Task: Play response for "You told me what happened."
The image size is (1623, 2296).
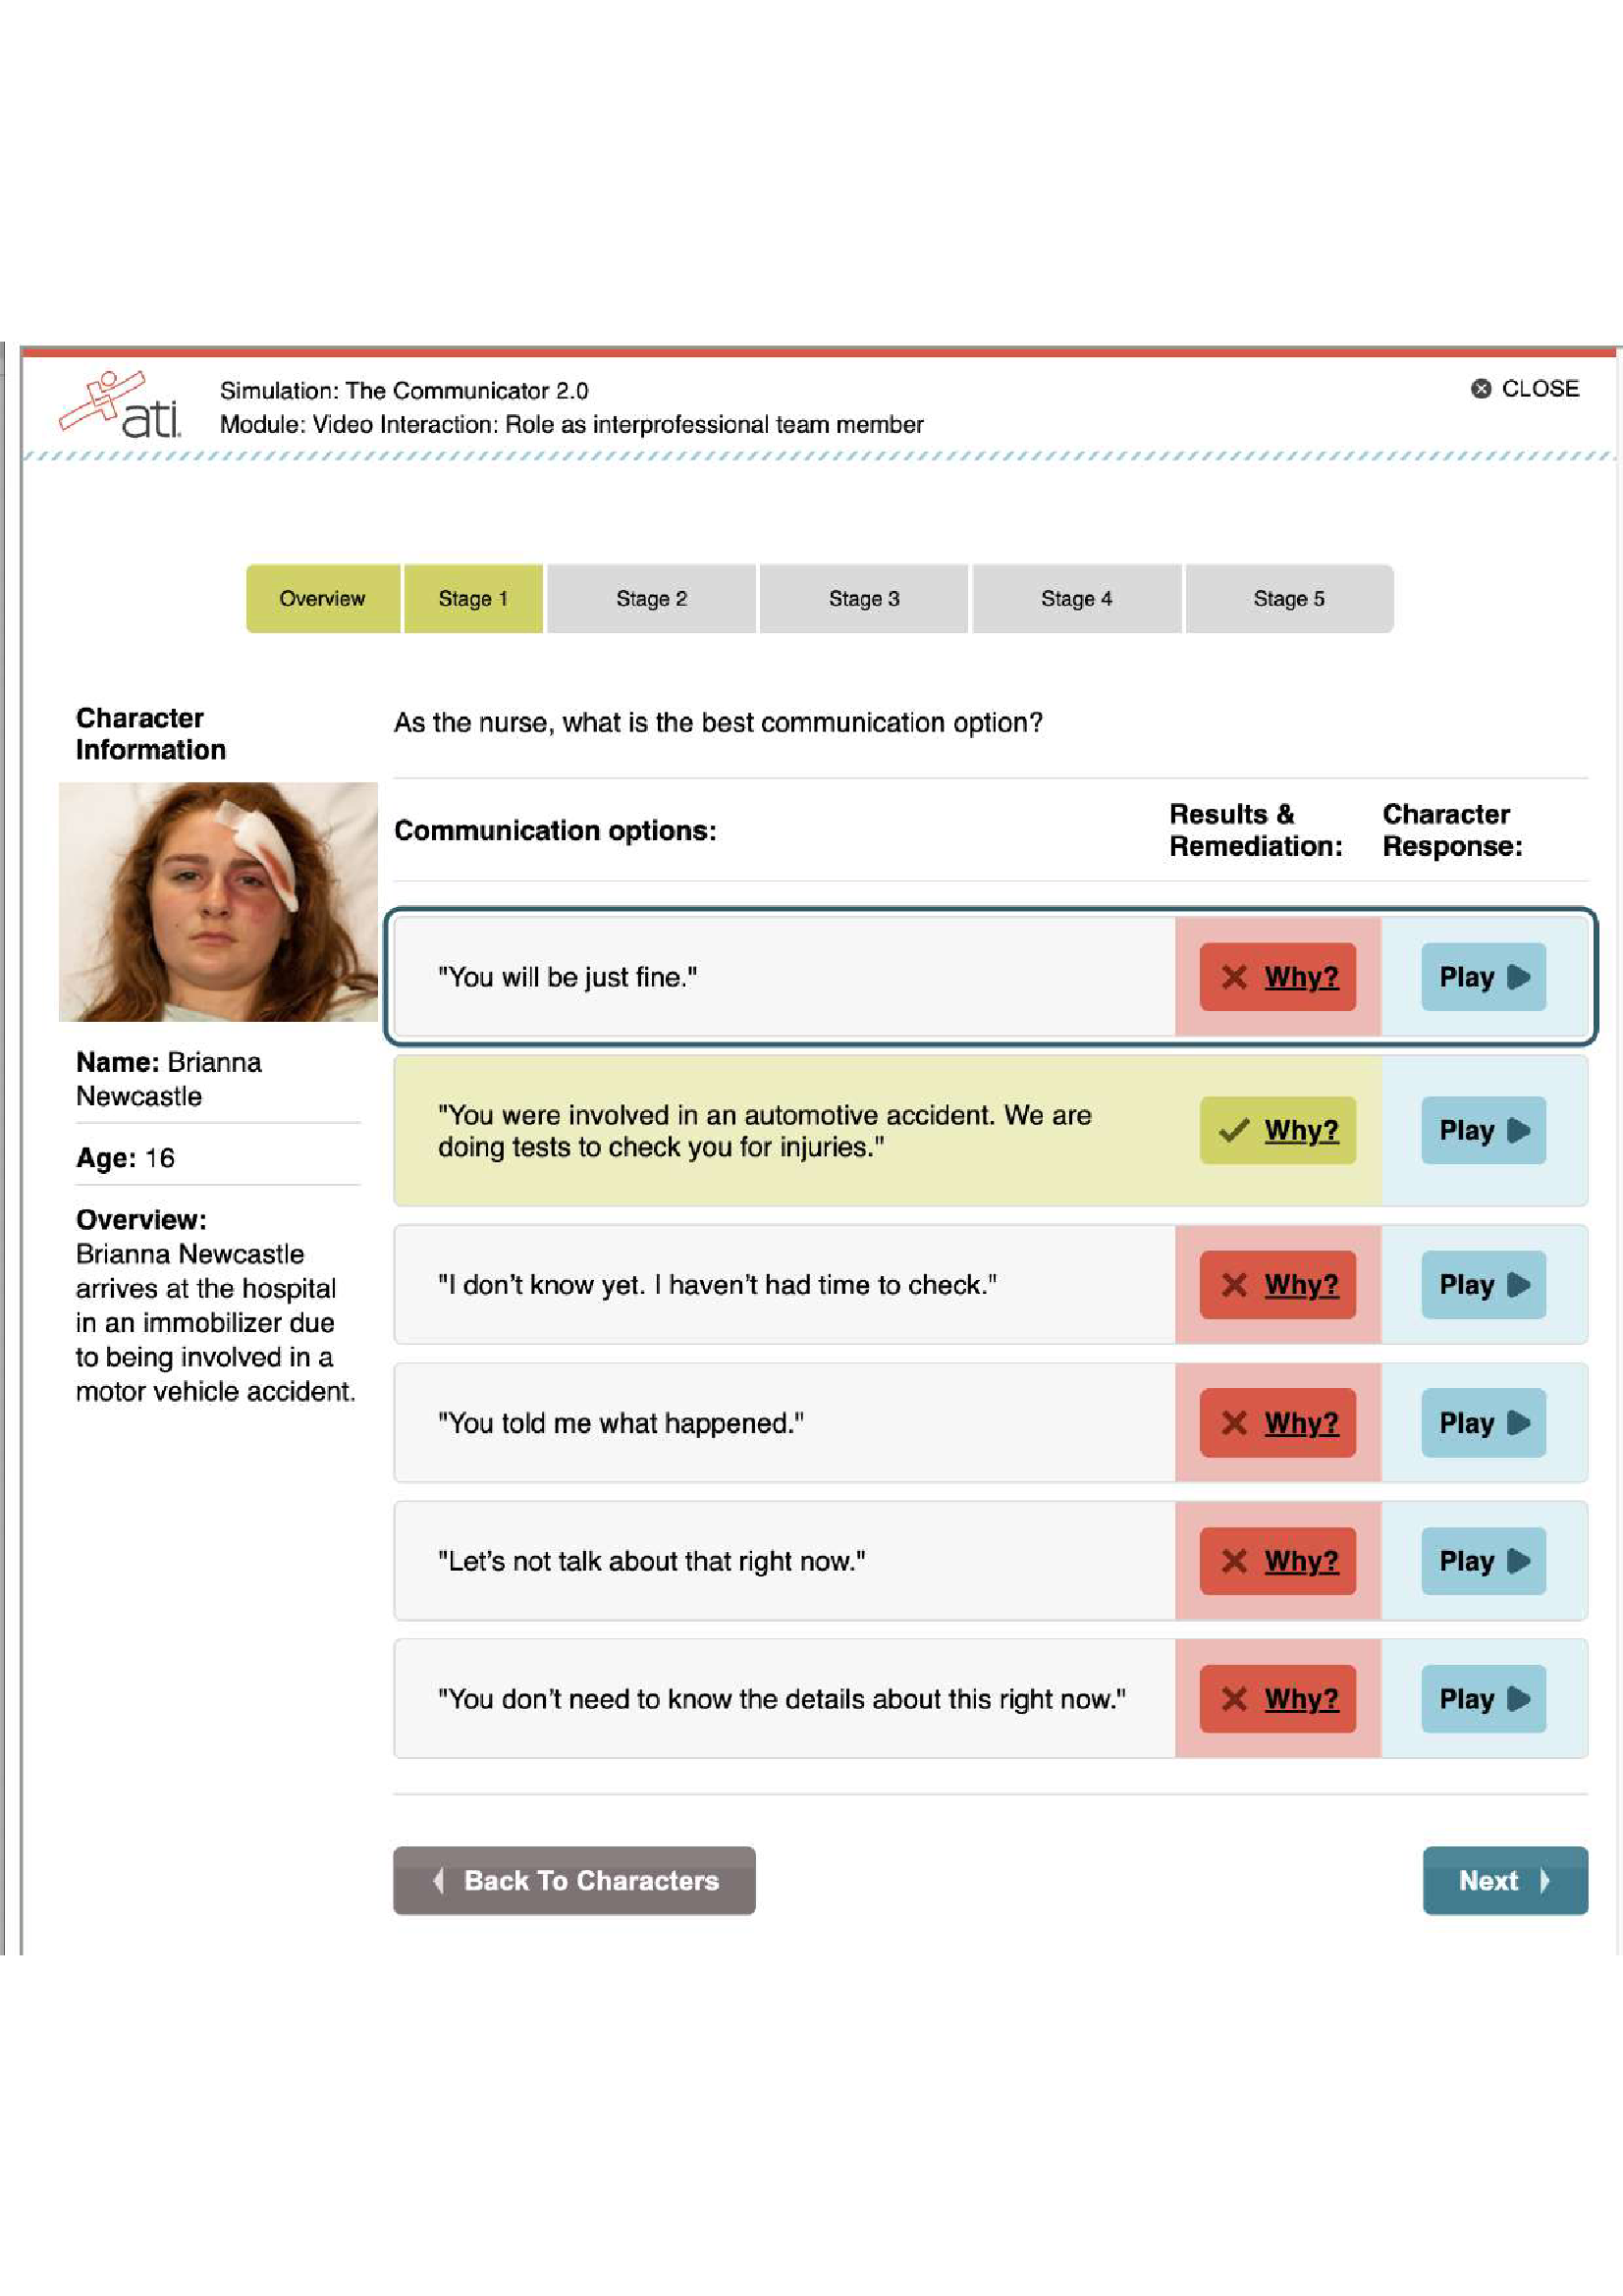Action: pos(1483,1423)
